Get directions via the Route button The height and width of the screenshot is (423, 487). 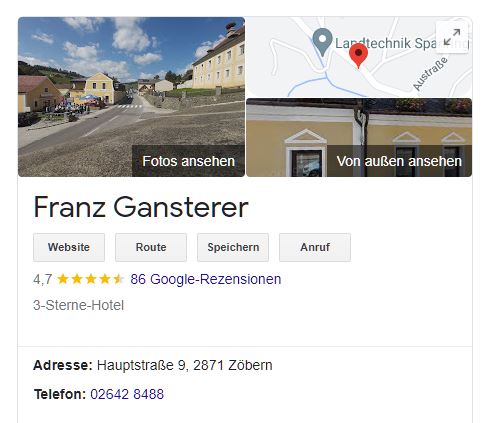click(151, 247)
